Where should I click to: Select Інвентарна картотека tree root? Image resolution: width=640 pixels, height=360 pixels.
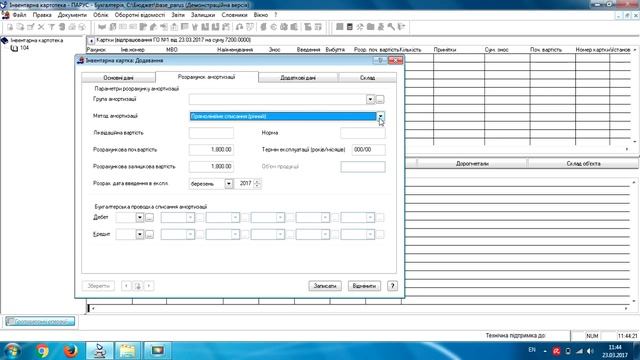pos(37,40)
